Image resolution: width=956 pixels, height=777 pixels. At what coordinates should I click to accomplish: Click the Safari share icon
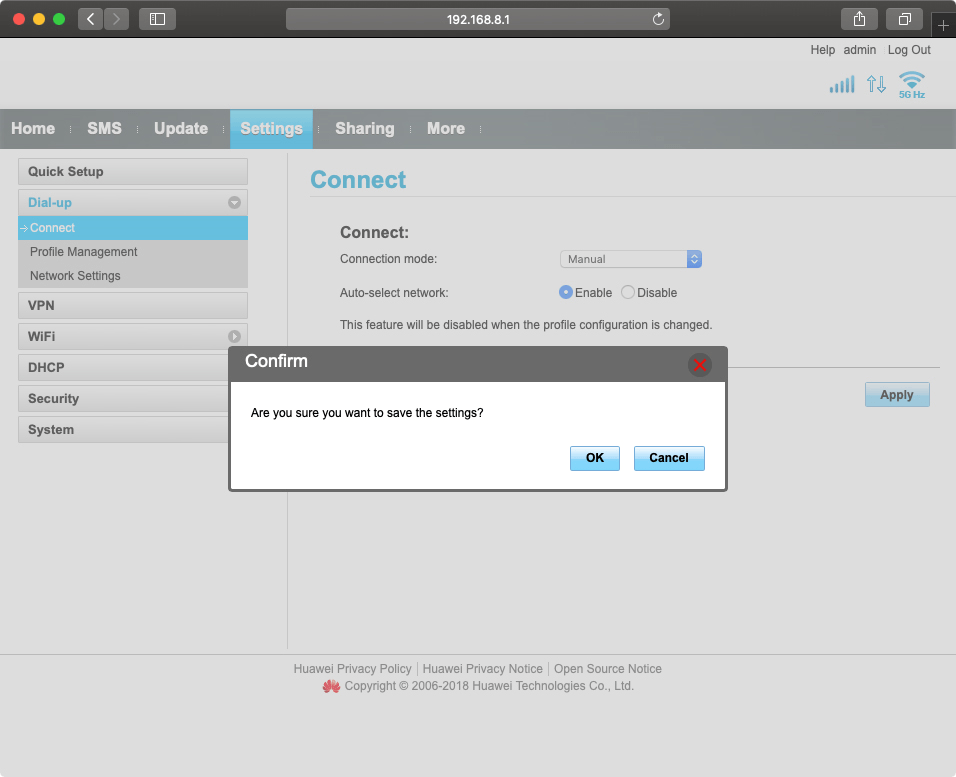coord(859,19)
